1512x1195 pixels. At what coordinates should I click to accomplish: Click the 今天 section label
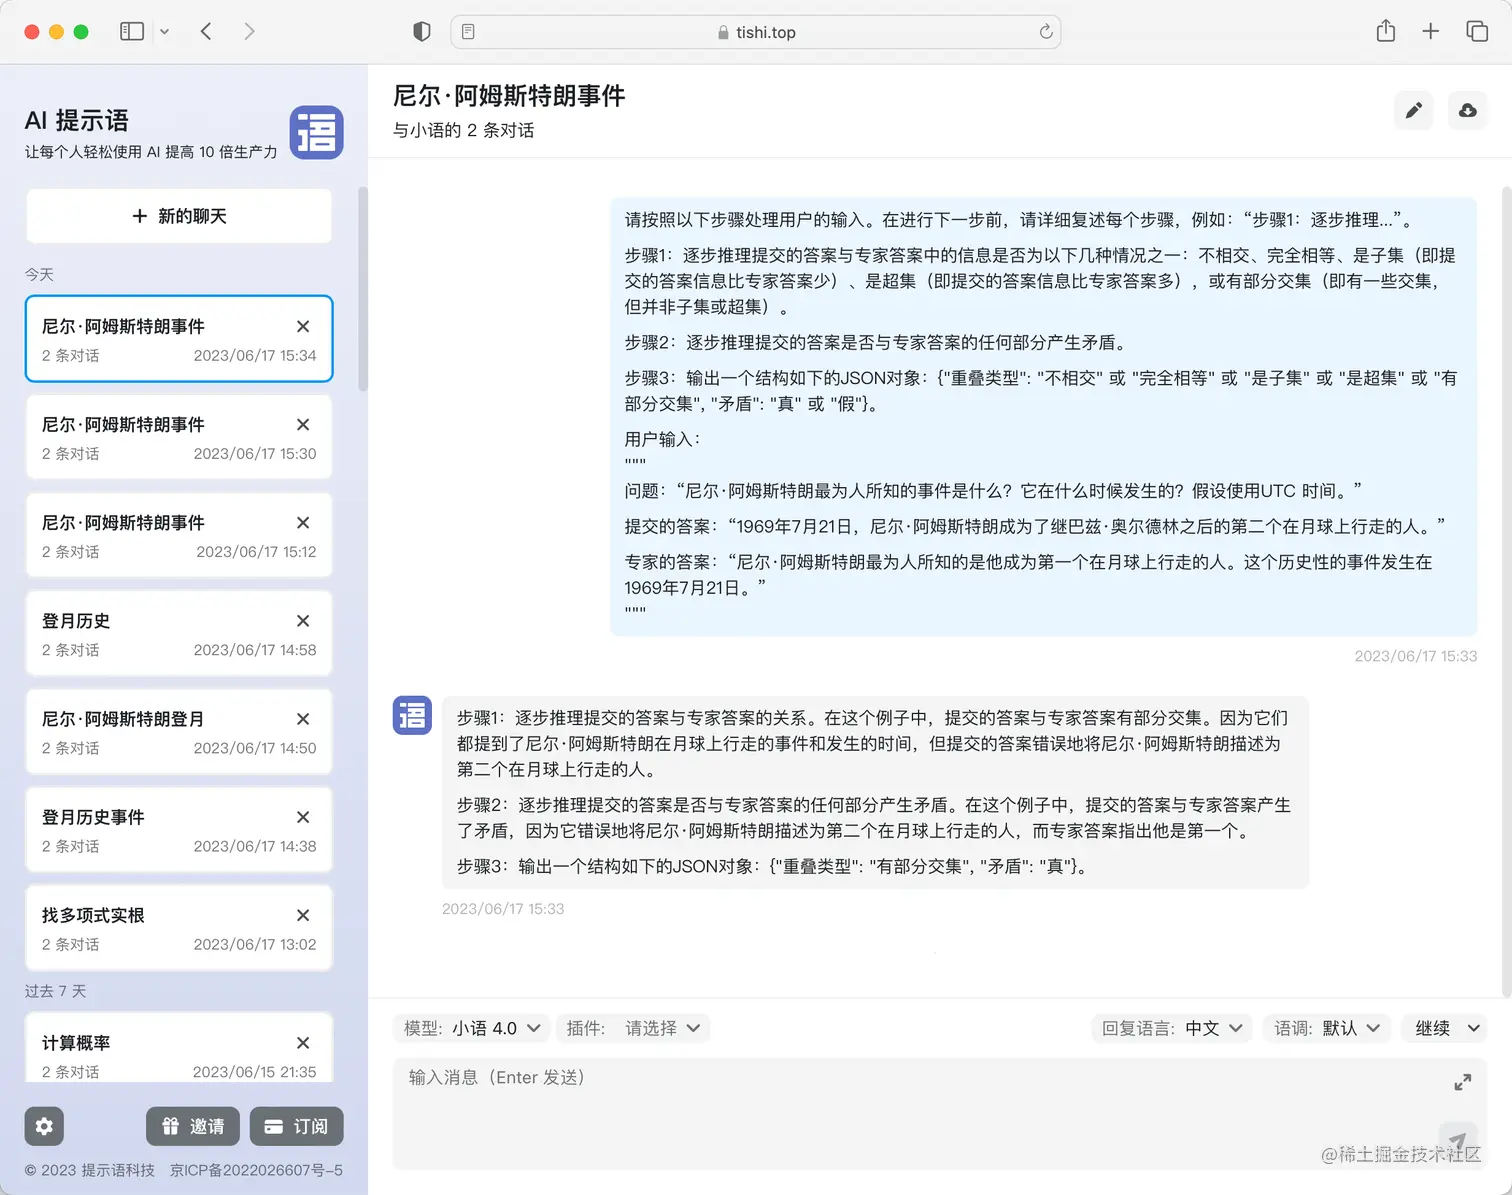(39, 274)
